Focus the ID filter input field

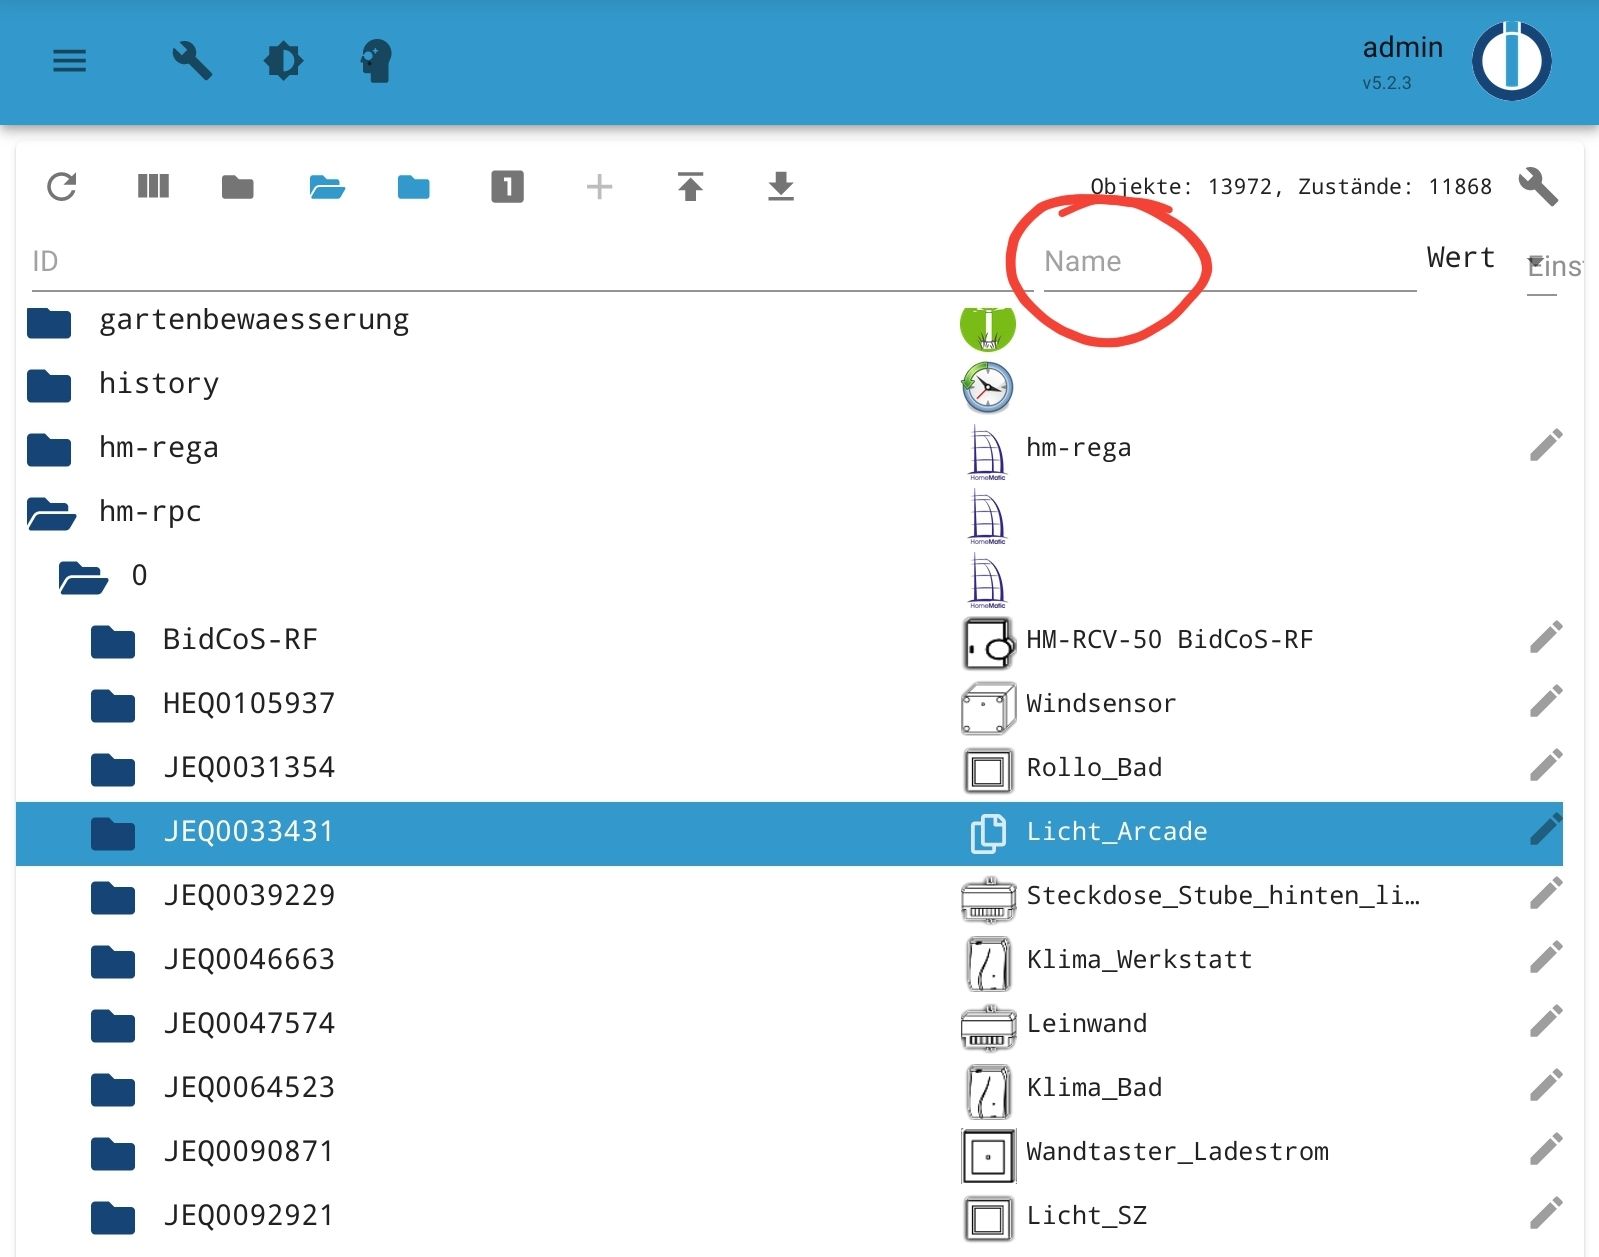530,262
